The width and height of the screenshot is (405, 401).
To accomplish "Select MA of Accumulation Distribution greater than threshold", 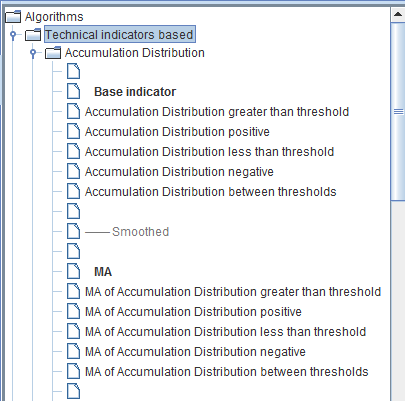I will tap(233, 292).
